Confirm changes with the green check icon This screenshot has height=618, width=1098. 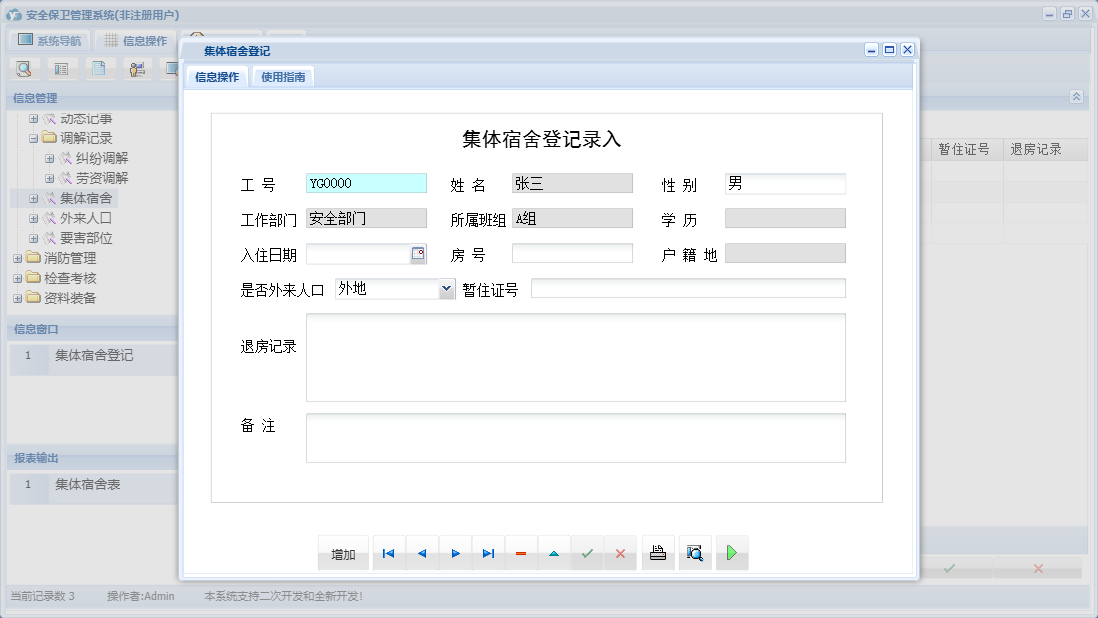coord(587,551)
